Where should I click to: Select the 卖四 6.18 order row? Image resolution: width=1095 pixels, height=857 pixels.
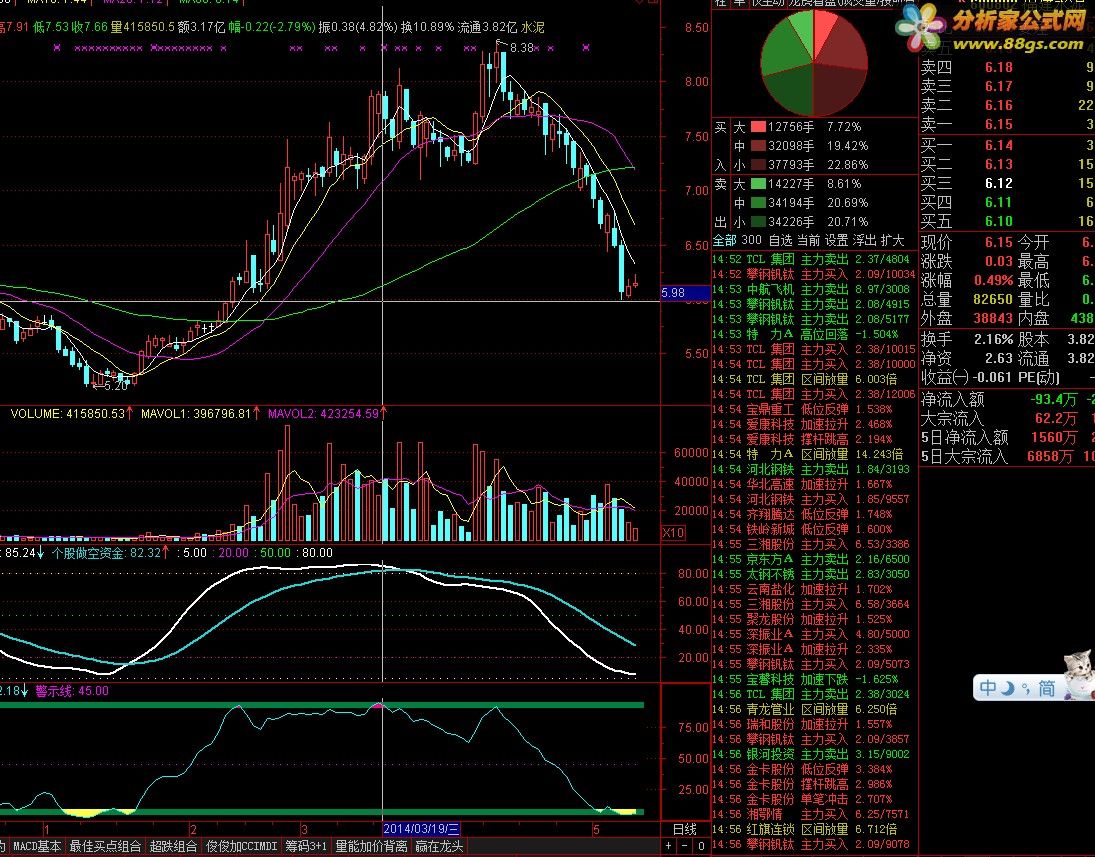pyautogui.click(x=1007, y=67)
